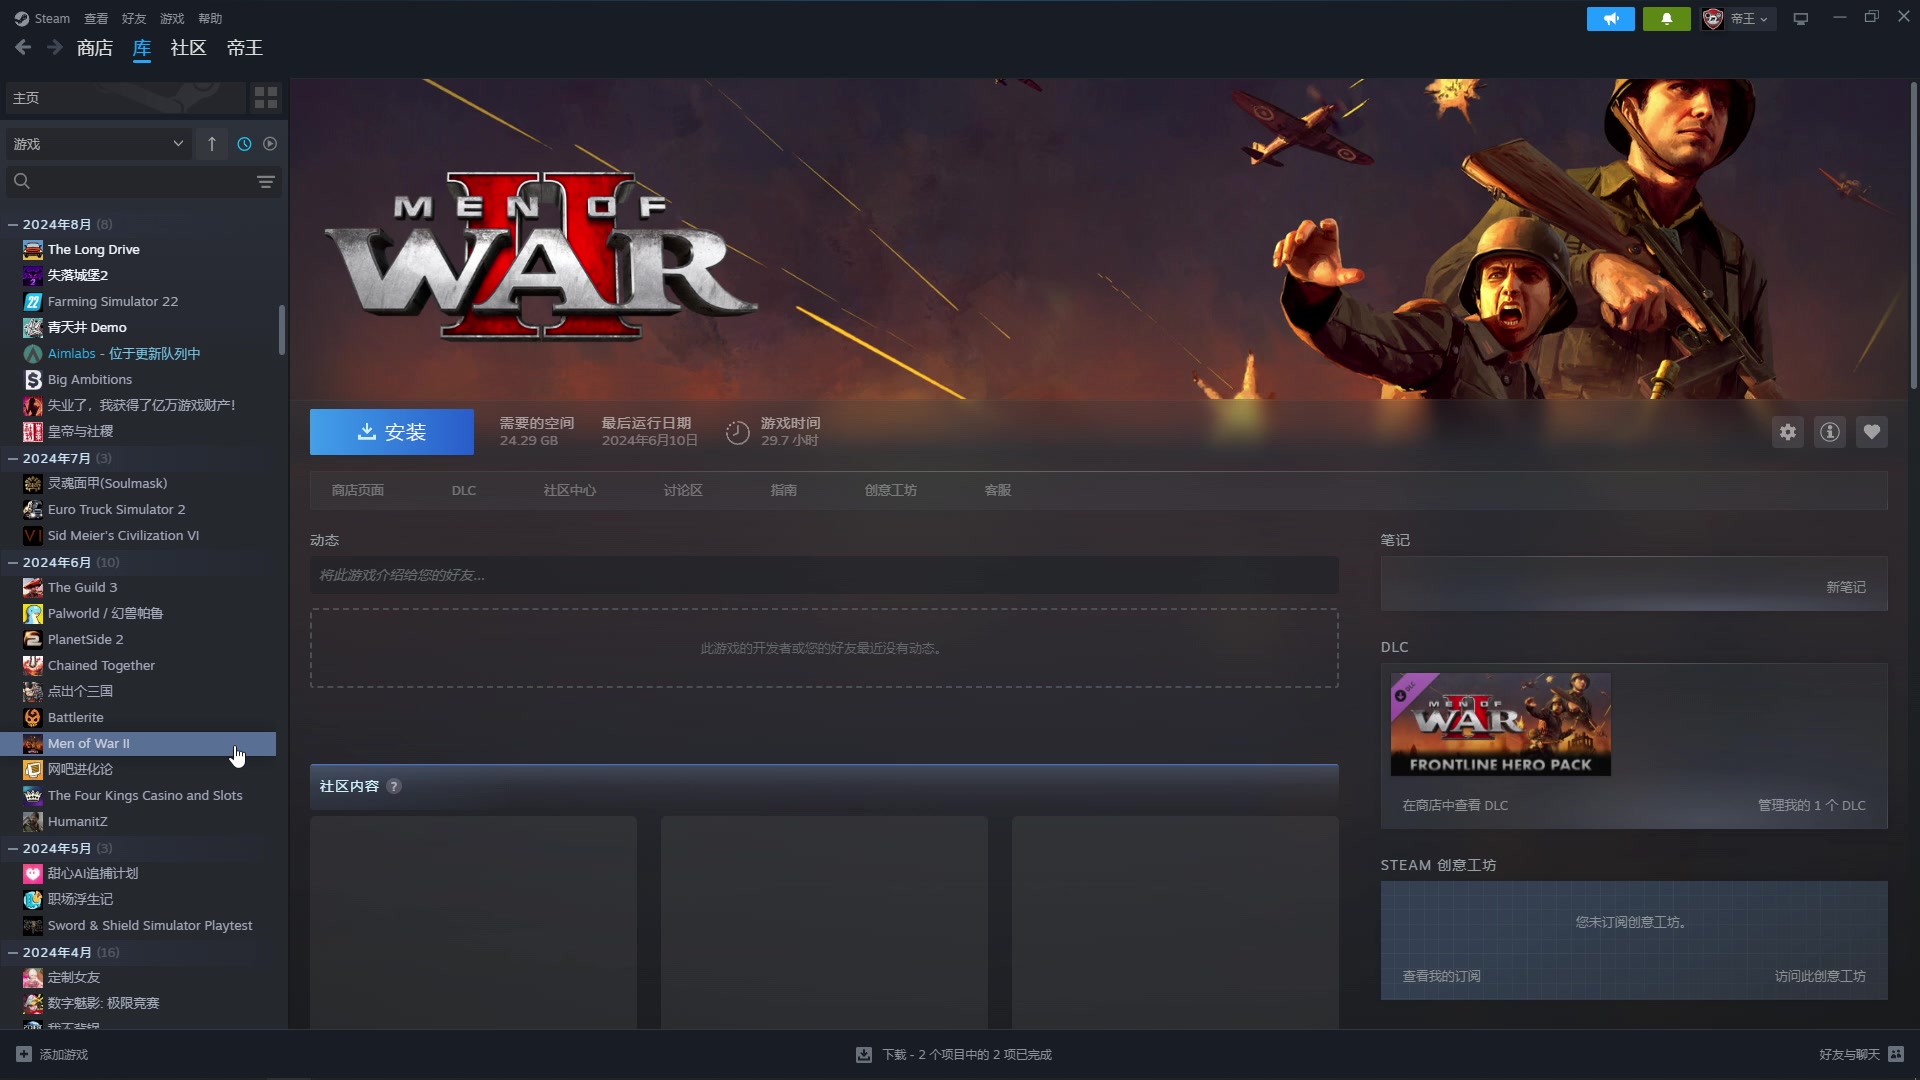Click 访问此创意工坊 link

(x=1820, y=976)
